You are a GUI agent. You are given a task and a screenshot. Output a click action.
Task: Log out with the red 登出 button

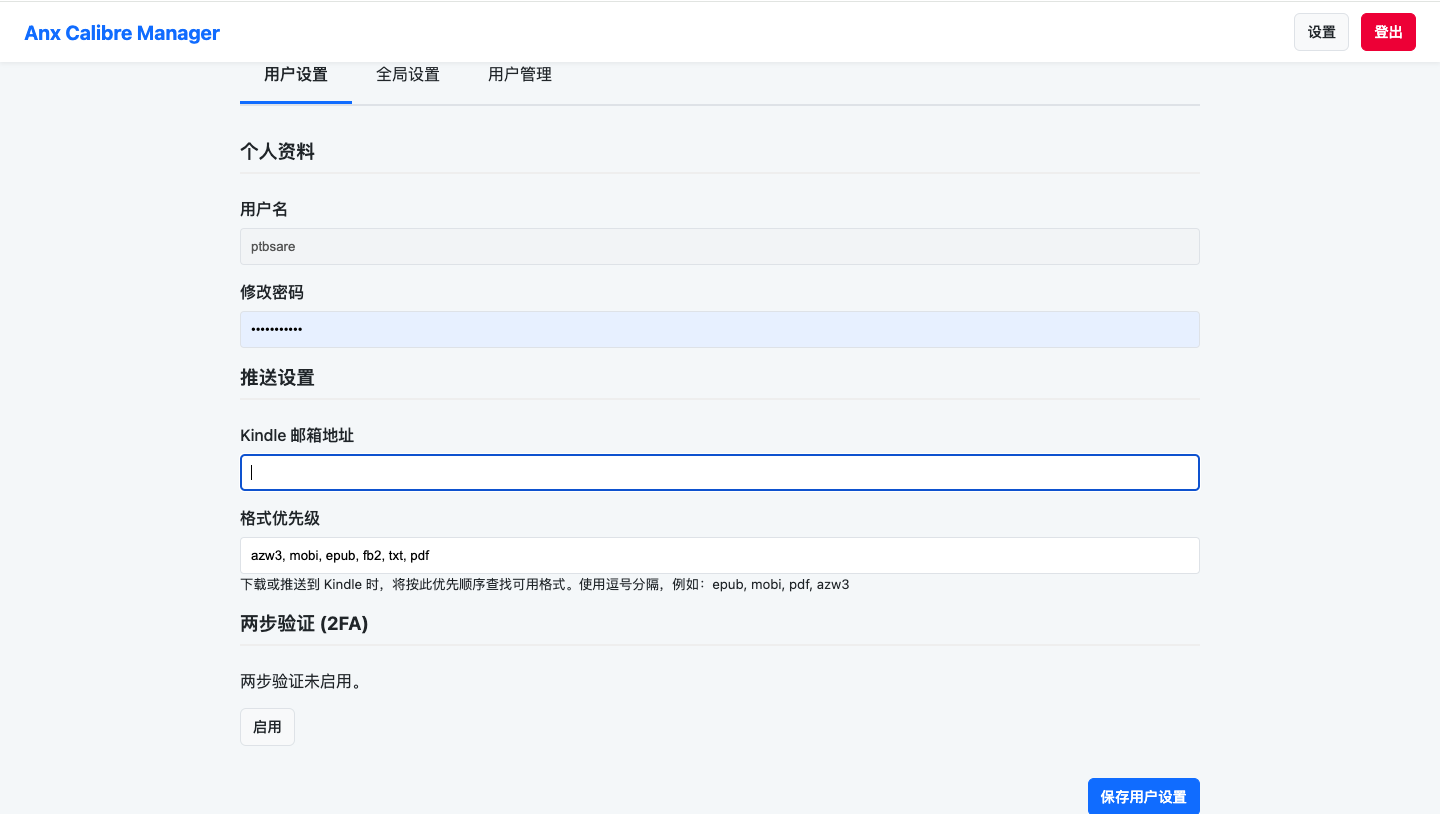click(1388, 32)
